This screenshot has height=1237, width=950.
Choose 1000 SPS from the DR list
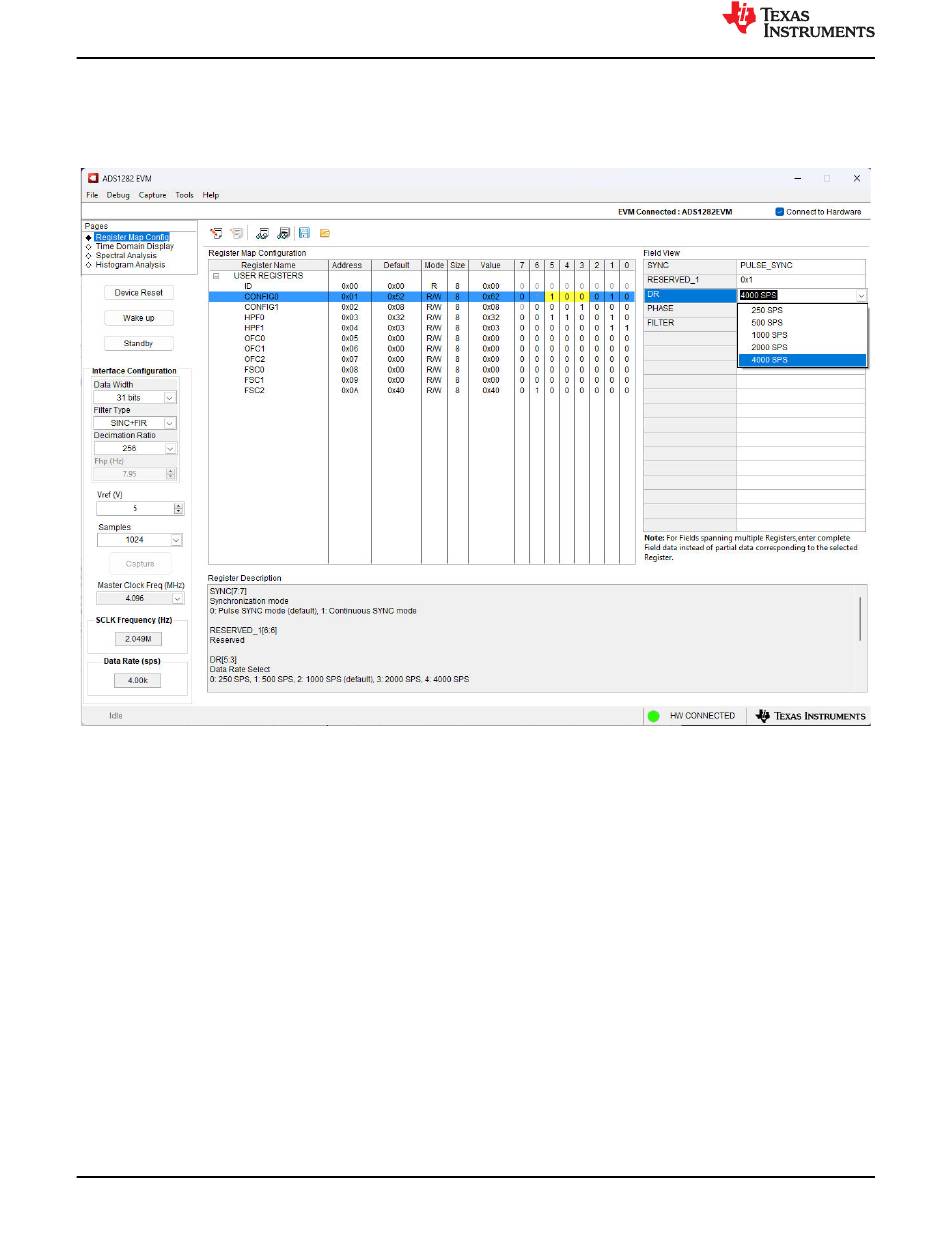802,335
